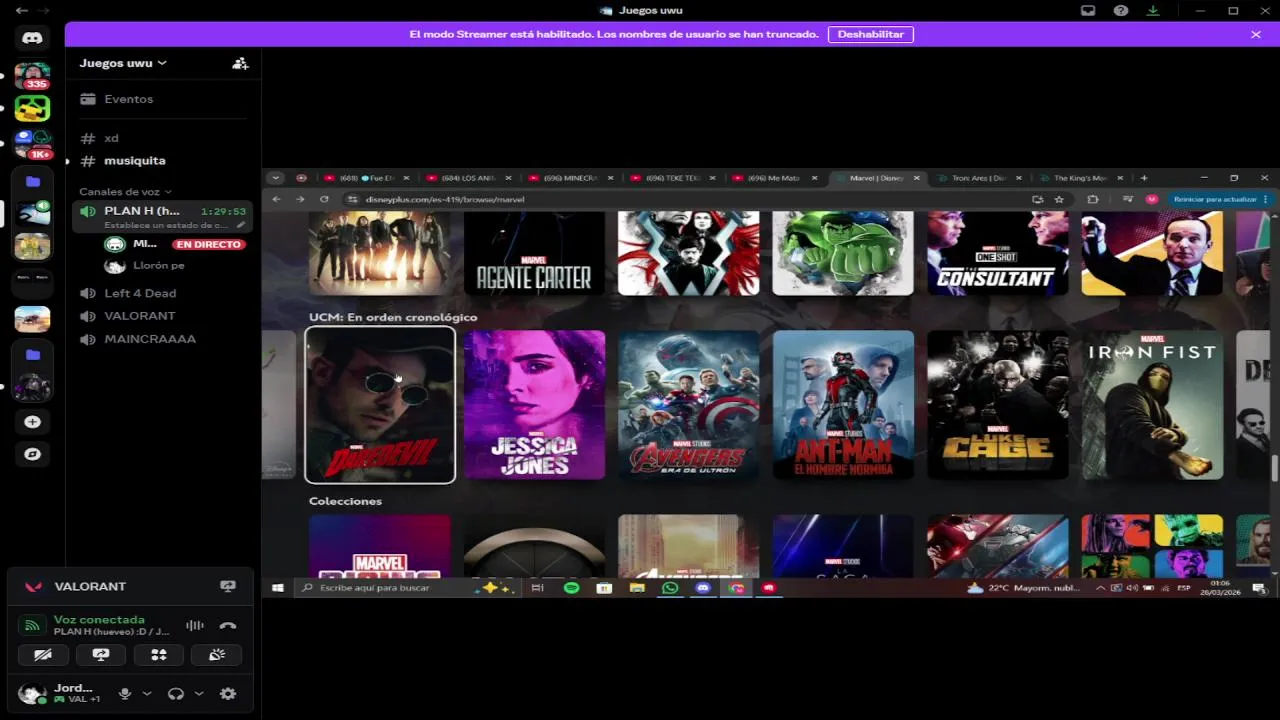1280x720 pixels.
Task: Deafen with the headphones icon
Action: coord(176,693)
